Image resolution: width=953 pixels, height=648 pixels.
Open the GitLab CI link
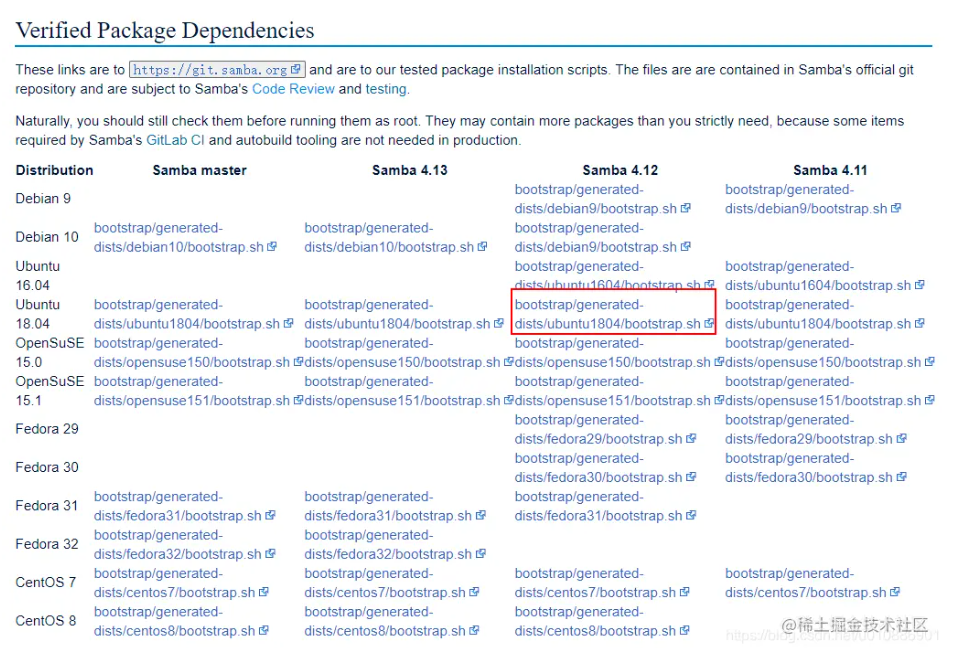[x=175, y=140]
